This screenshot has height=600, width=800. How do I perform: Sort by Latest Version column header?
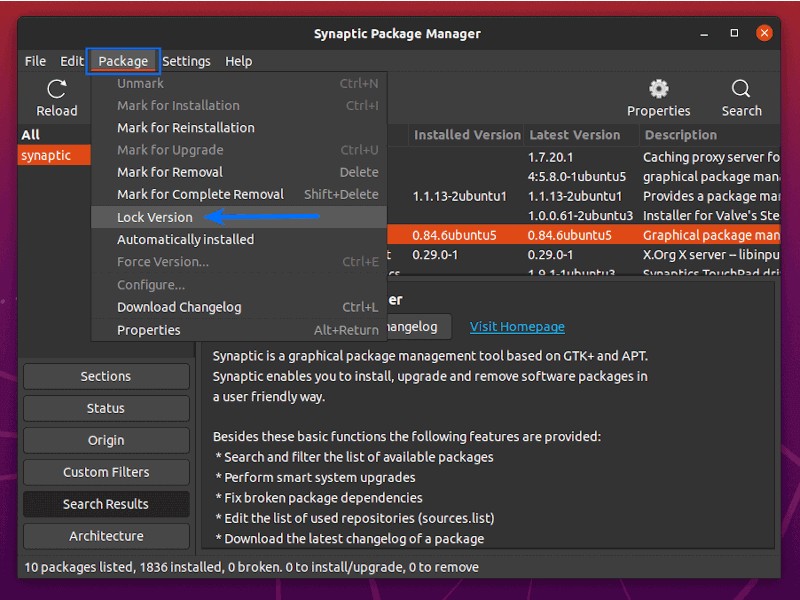(x=575, y=135)
